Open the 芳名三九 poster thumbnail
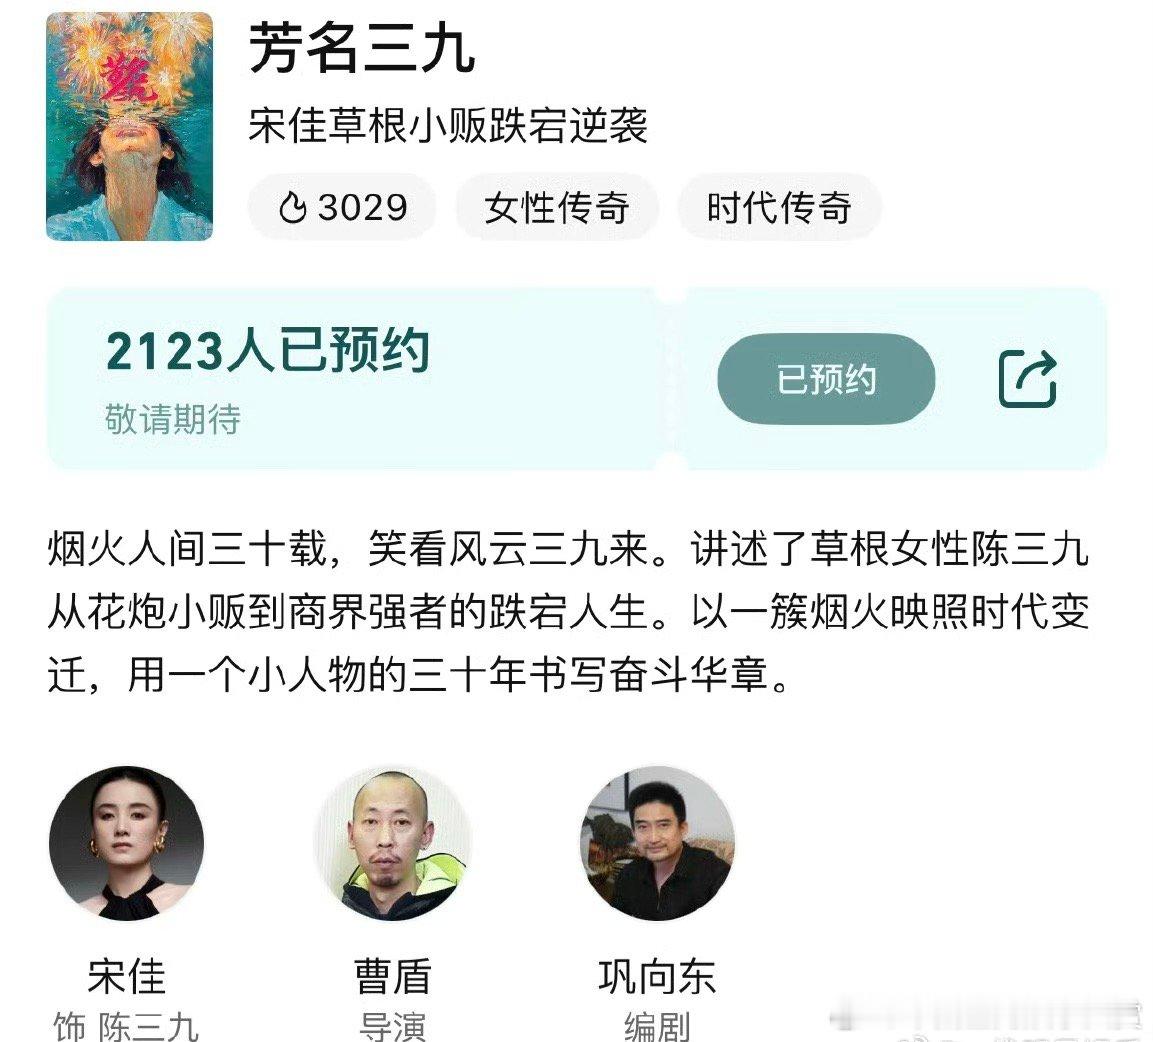Screen dimensions: 1153x1042 129,126
